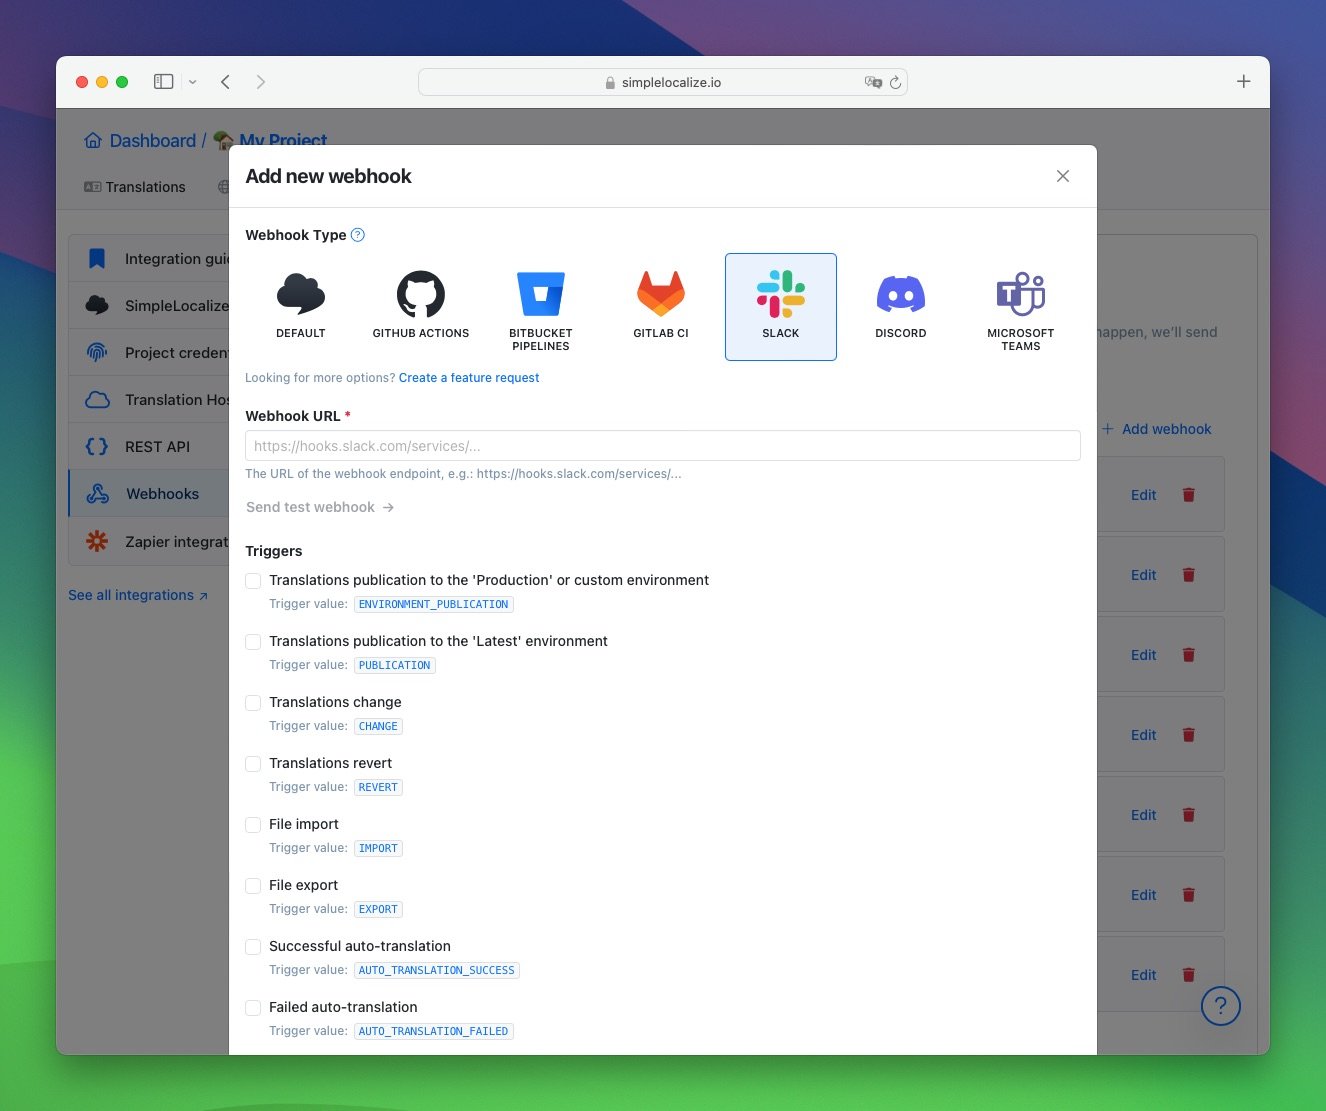Select GitLab CI webhook type
Viewport: 1326px width, 1111px height.
pos(661,306)
